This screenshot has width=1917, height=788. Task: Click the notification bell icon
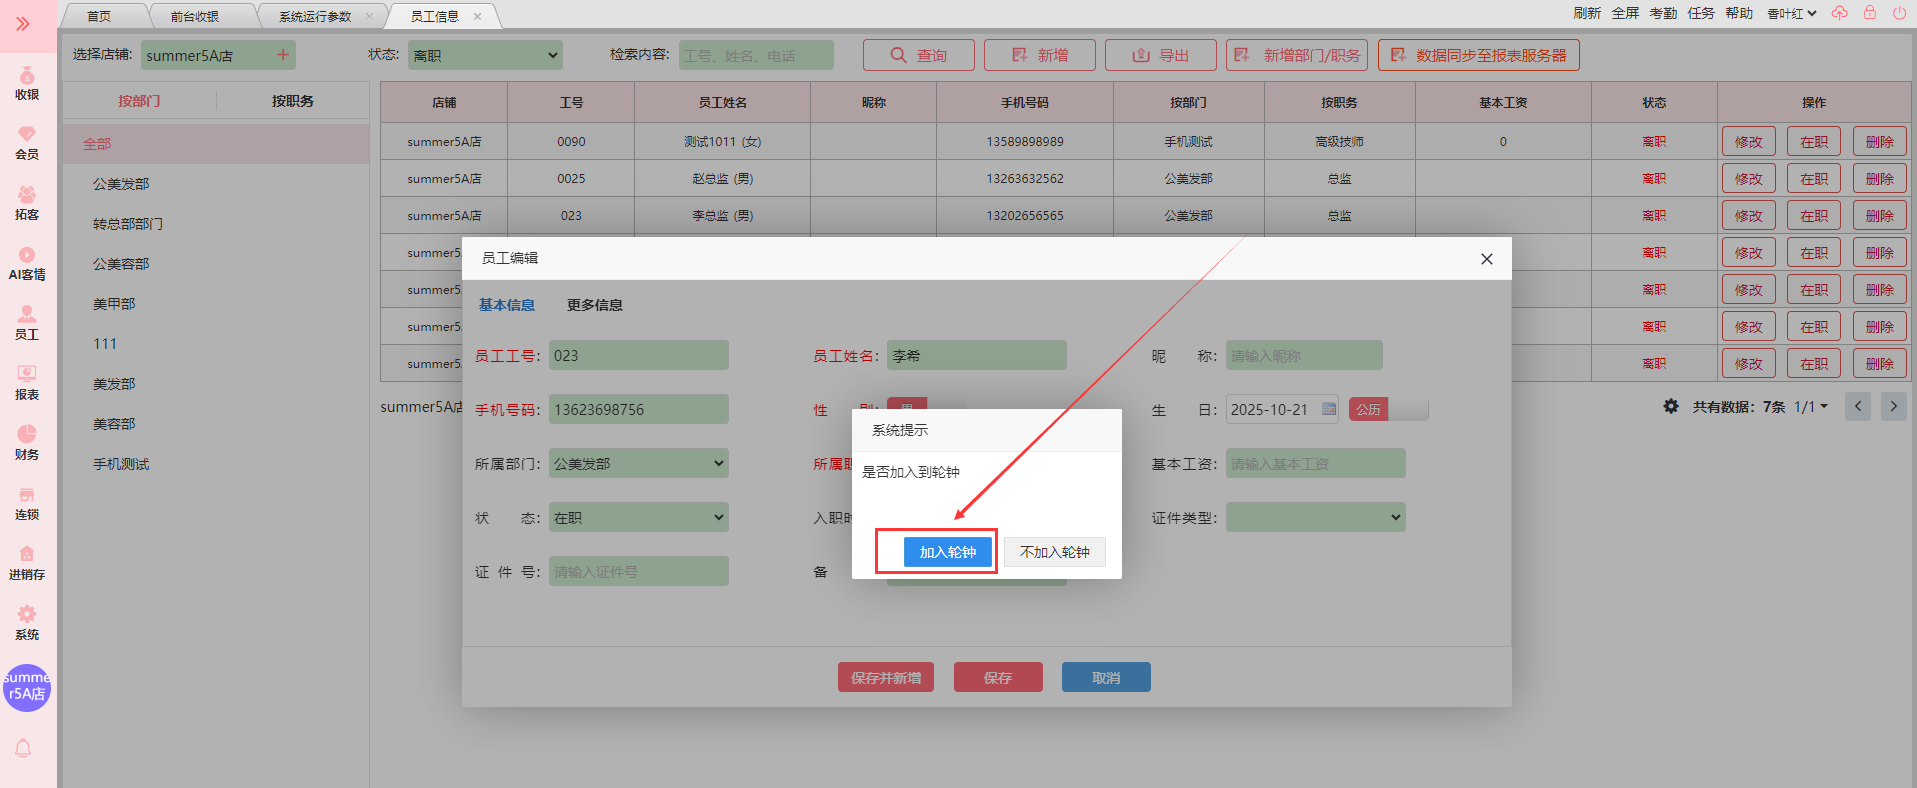(x=23, y=748)
